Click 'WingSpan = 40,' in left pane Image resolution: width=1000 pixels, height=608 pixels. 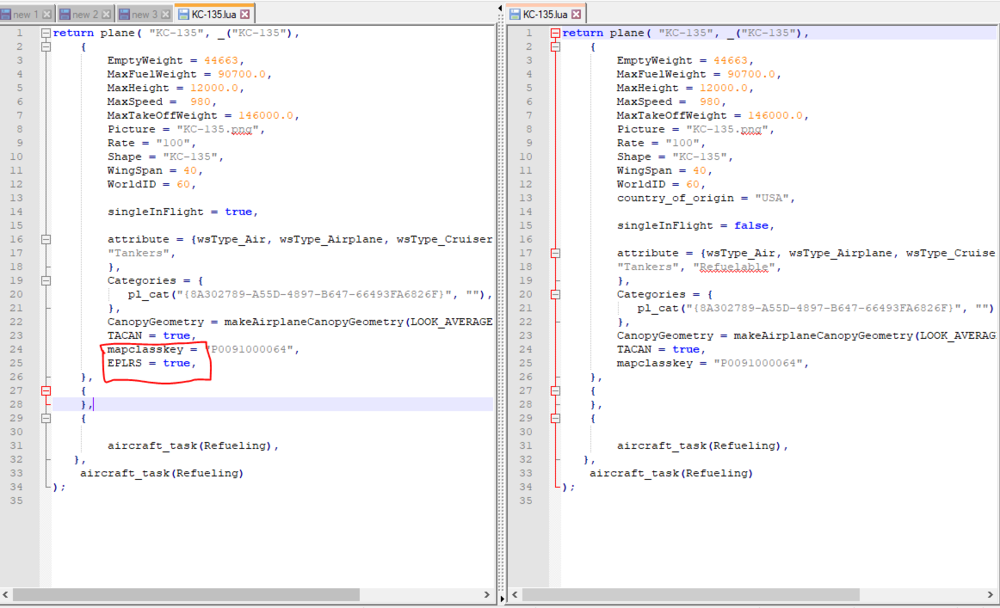155,171
